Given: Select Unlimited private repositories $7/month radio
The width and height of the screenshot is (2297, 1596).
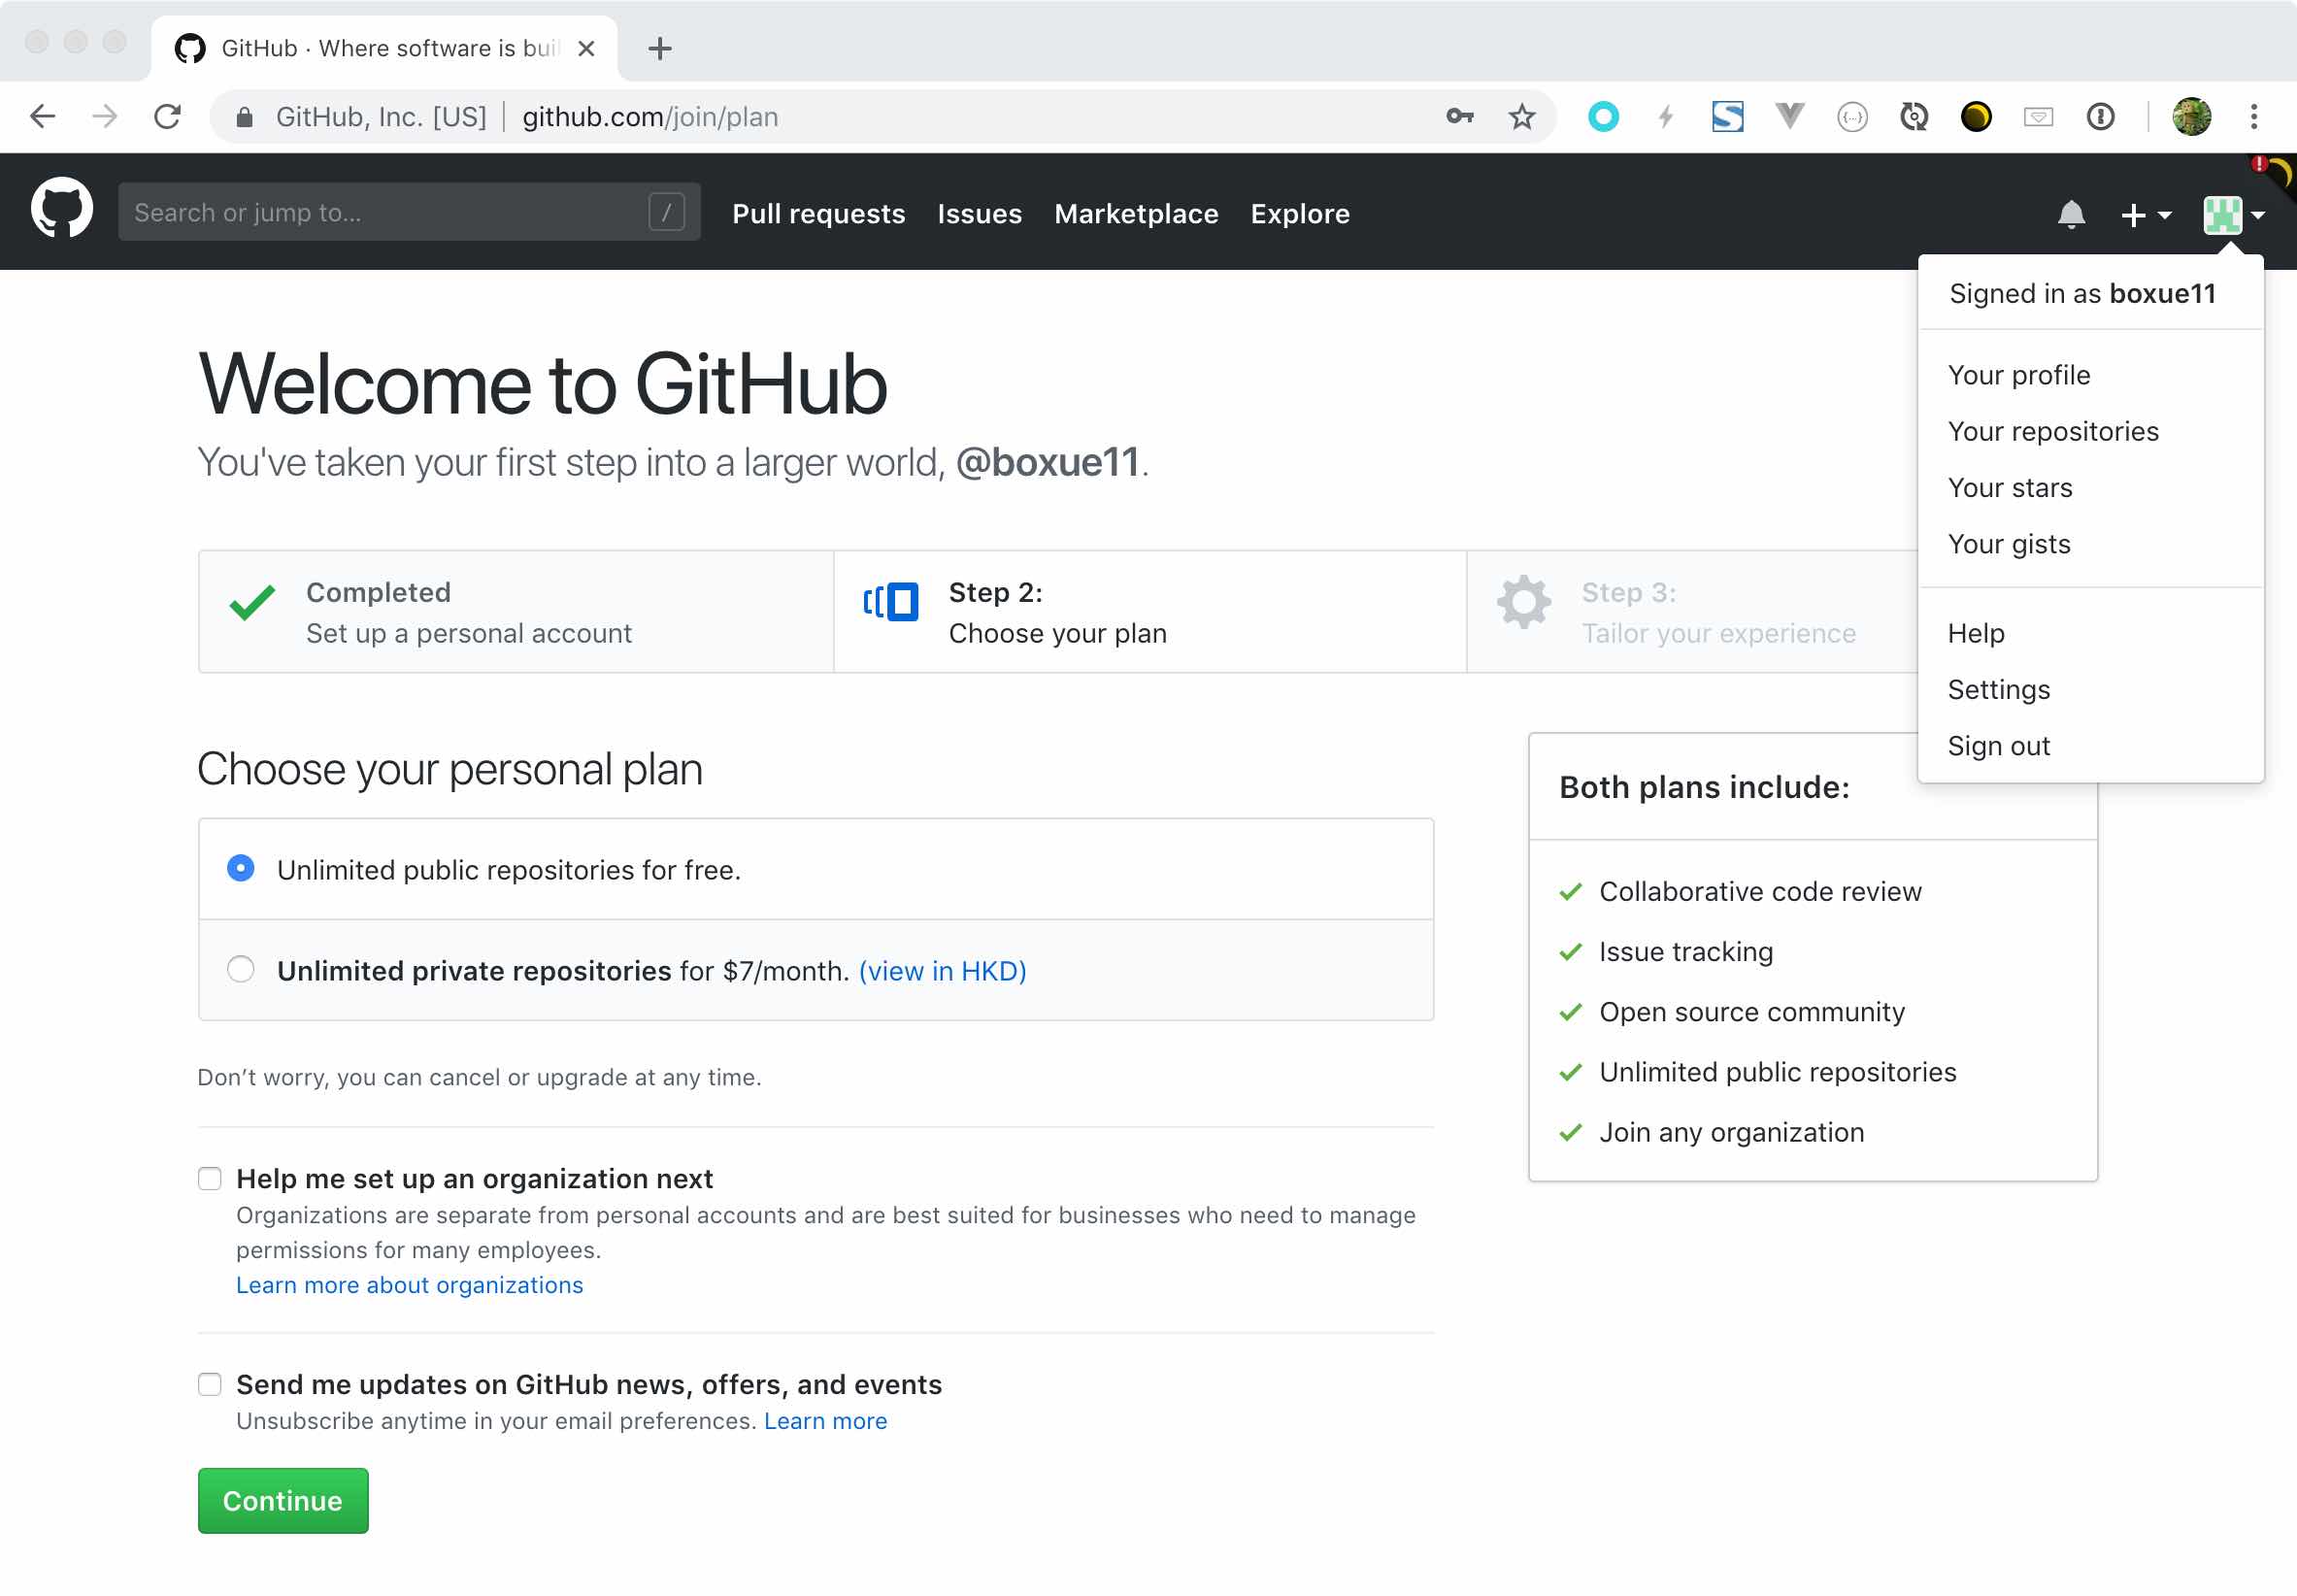Looking at the screenshot, I should pyautogui.click(x=240, y=970).
